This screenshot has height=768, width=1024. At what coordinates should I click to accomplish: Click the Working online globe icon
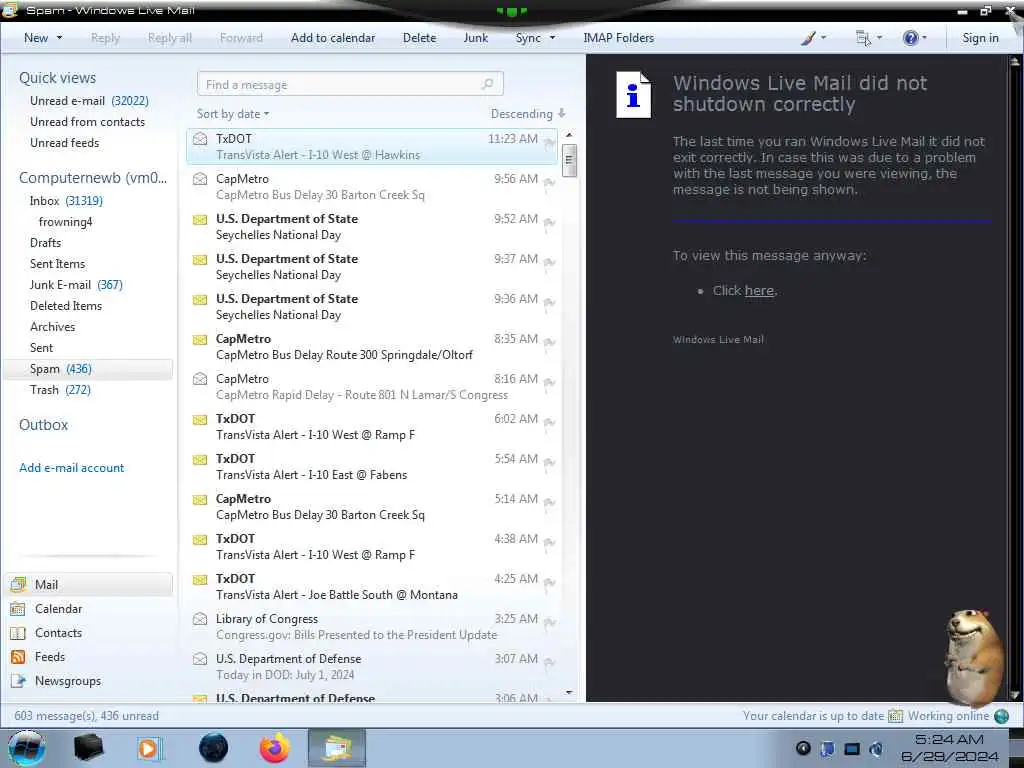pyautogui.click(x=1002, y=716)
